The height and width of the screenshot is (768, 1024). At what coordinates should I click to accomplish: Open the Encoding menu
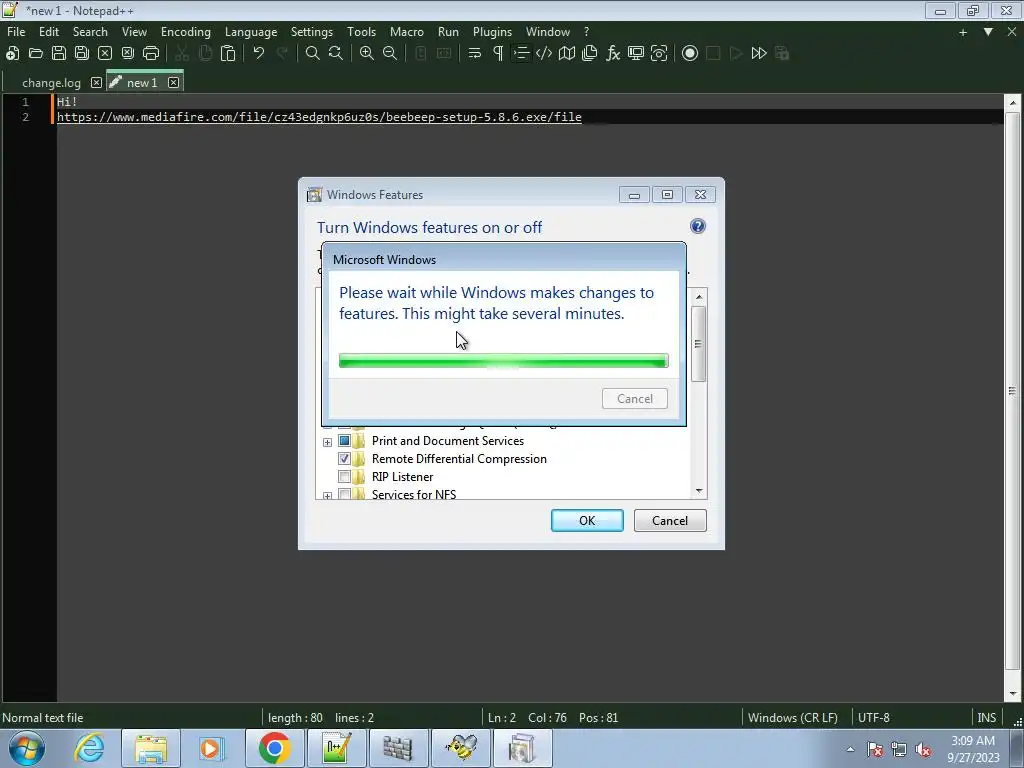[185, 31]
